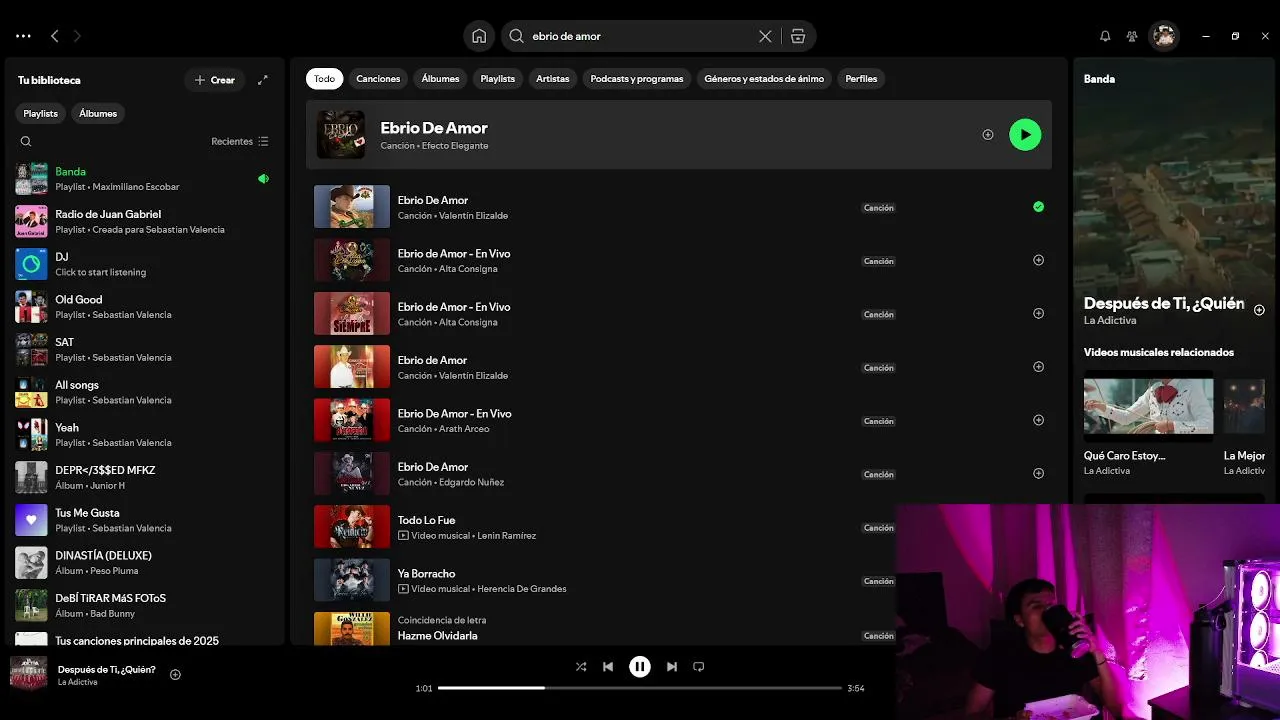The image size is (1280, 720).
Task: Click the Ebrio De Amor top result thumbnail
Action: pyautogui.click(x=341, y=135)
